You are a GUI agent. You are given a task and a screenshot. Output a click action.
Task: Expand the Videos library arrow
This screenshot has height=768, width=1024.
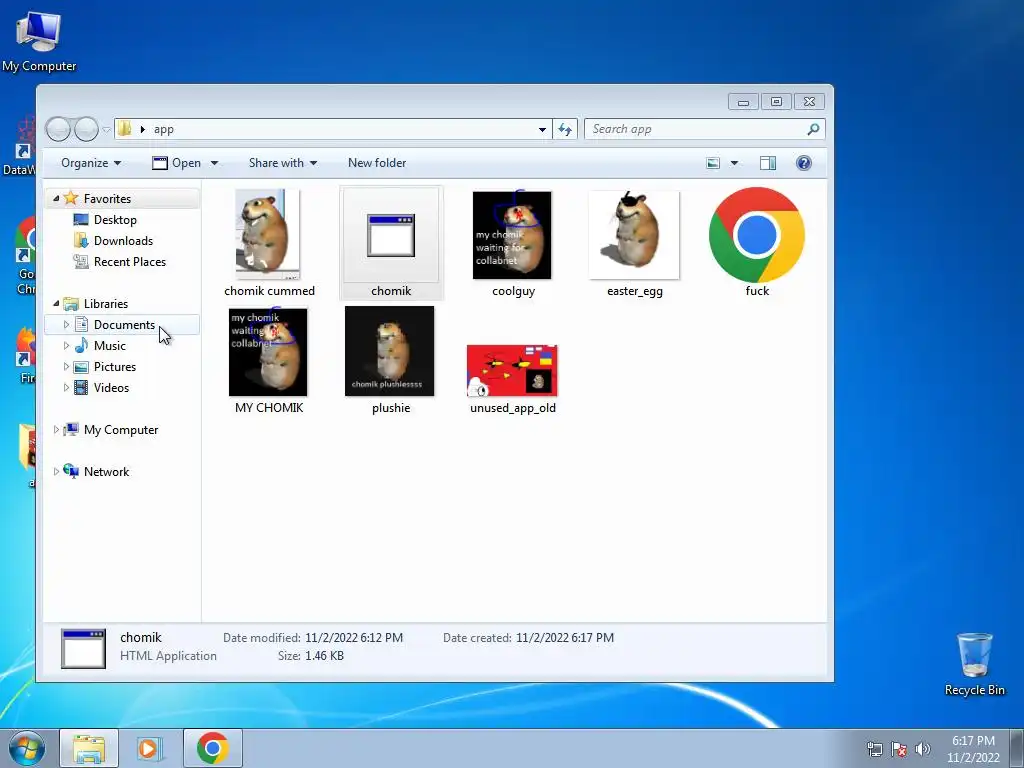[66, 387]
